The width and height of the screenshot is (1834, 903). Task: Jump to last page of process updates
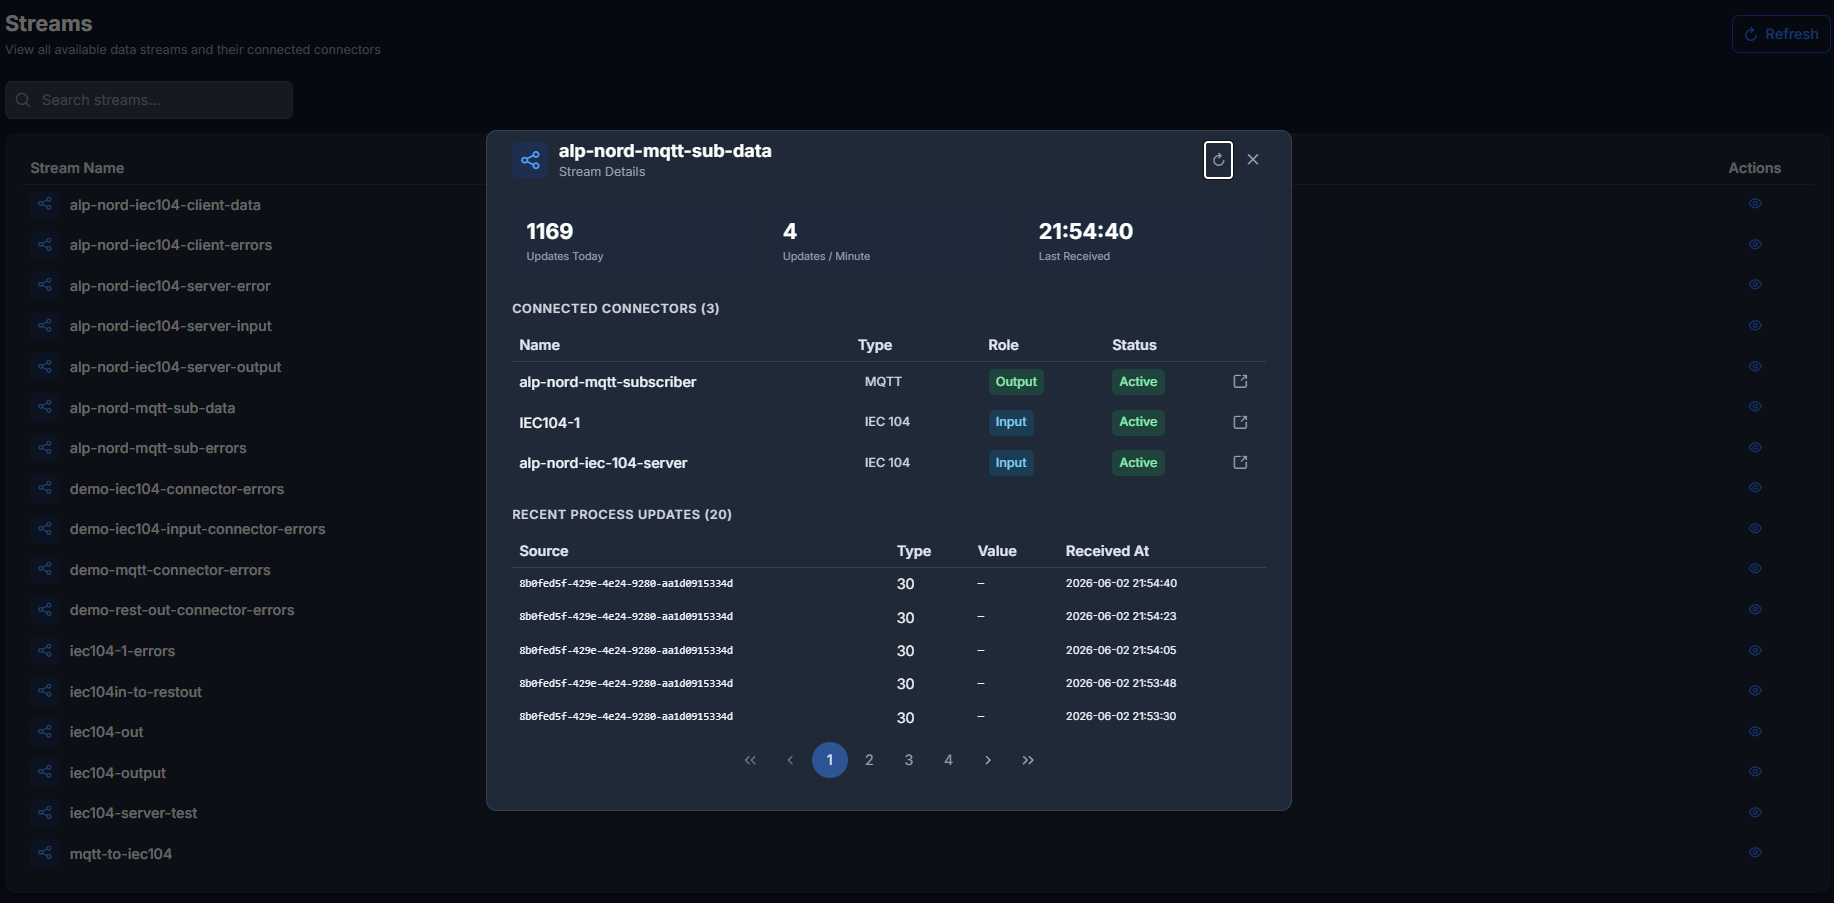coord(1028,760)
